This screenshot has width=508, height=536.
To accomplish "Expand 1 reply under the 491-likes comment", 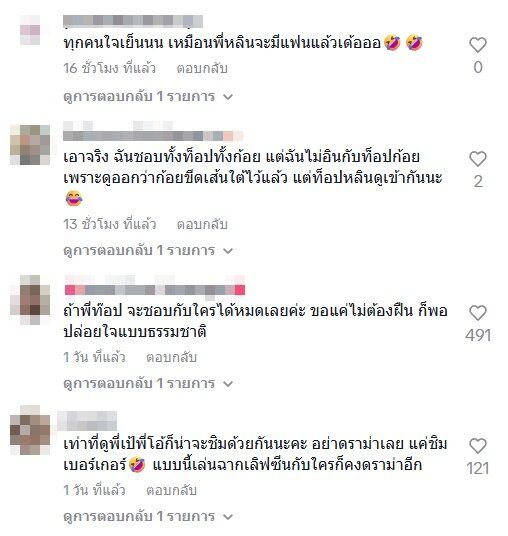I will 148,384.
